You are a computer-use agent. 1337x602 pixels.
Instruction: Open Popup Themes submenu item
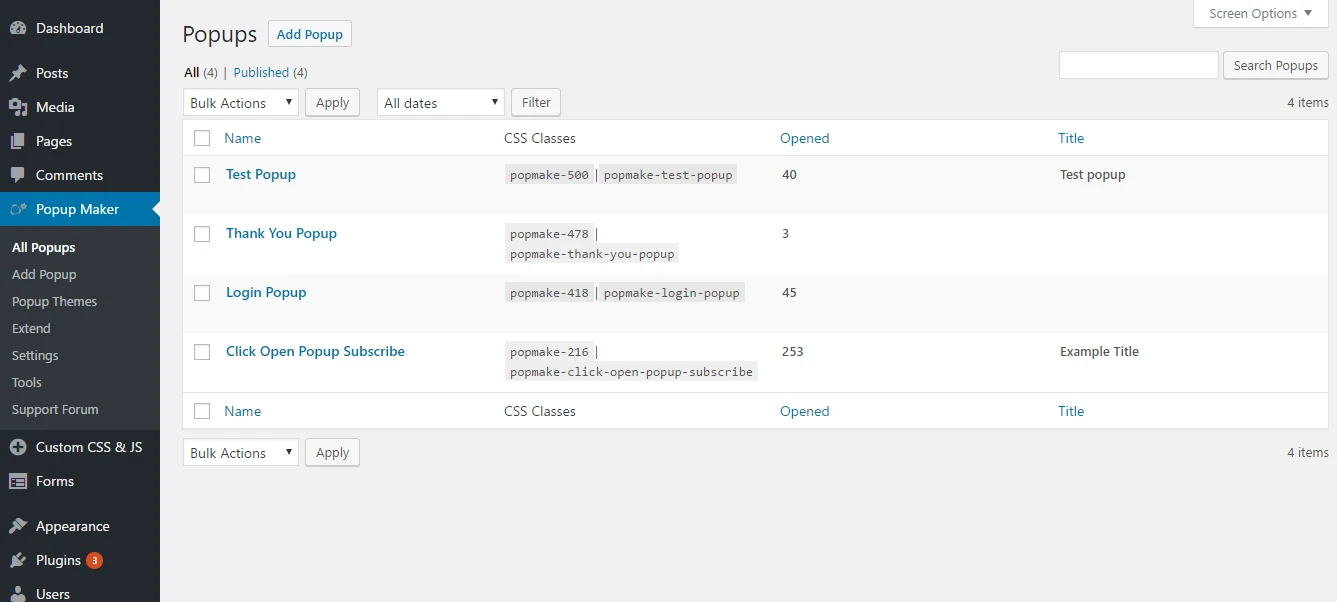coord(55,301)
